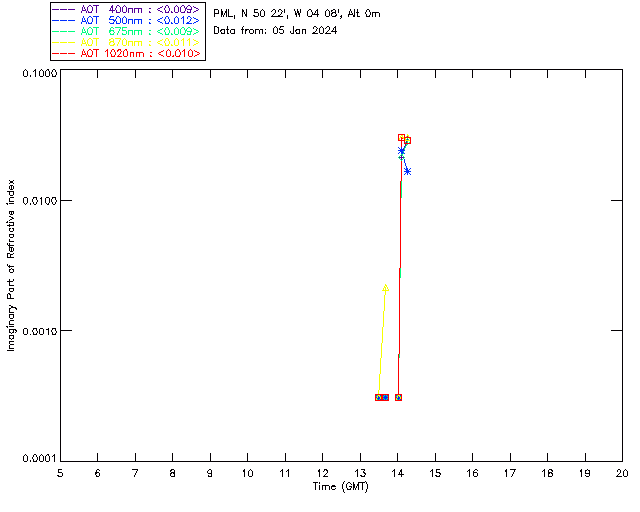Click x-axis tick label 14
The height and width of the screenshot is (512, 640).
[x=398, y=473]
